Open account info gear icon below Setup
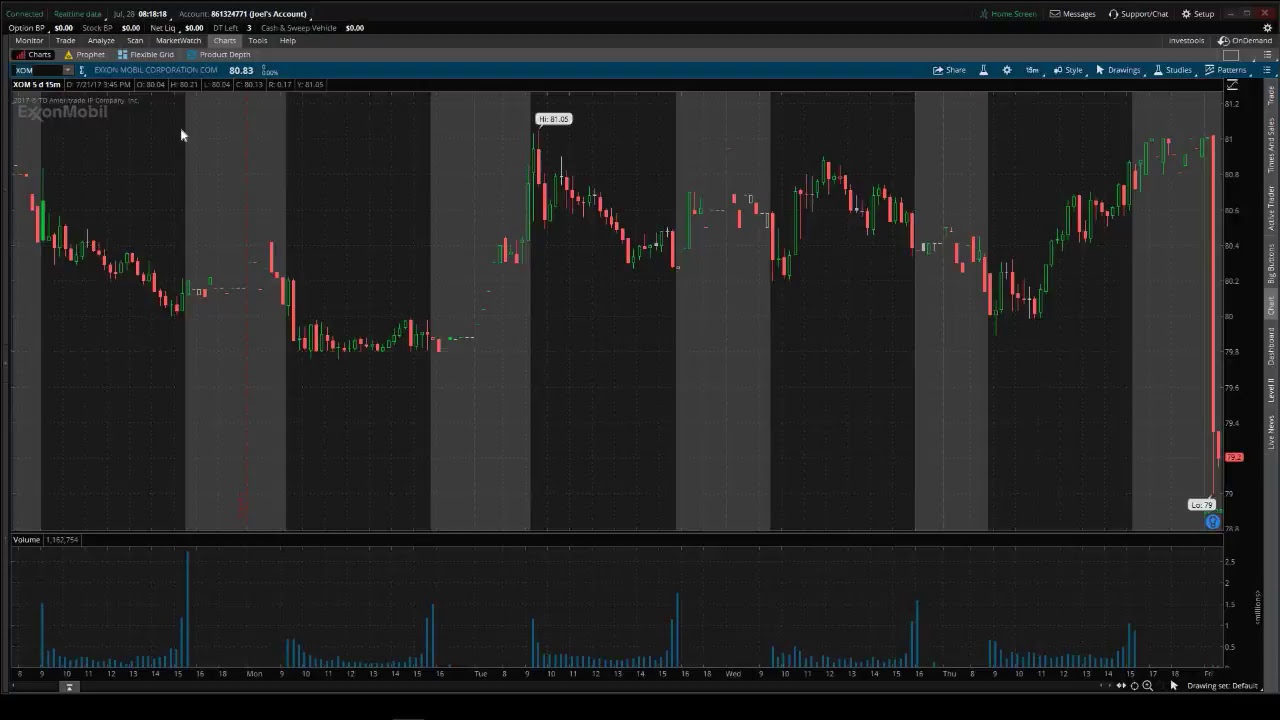 pos(1268,28)
